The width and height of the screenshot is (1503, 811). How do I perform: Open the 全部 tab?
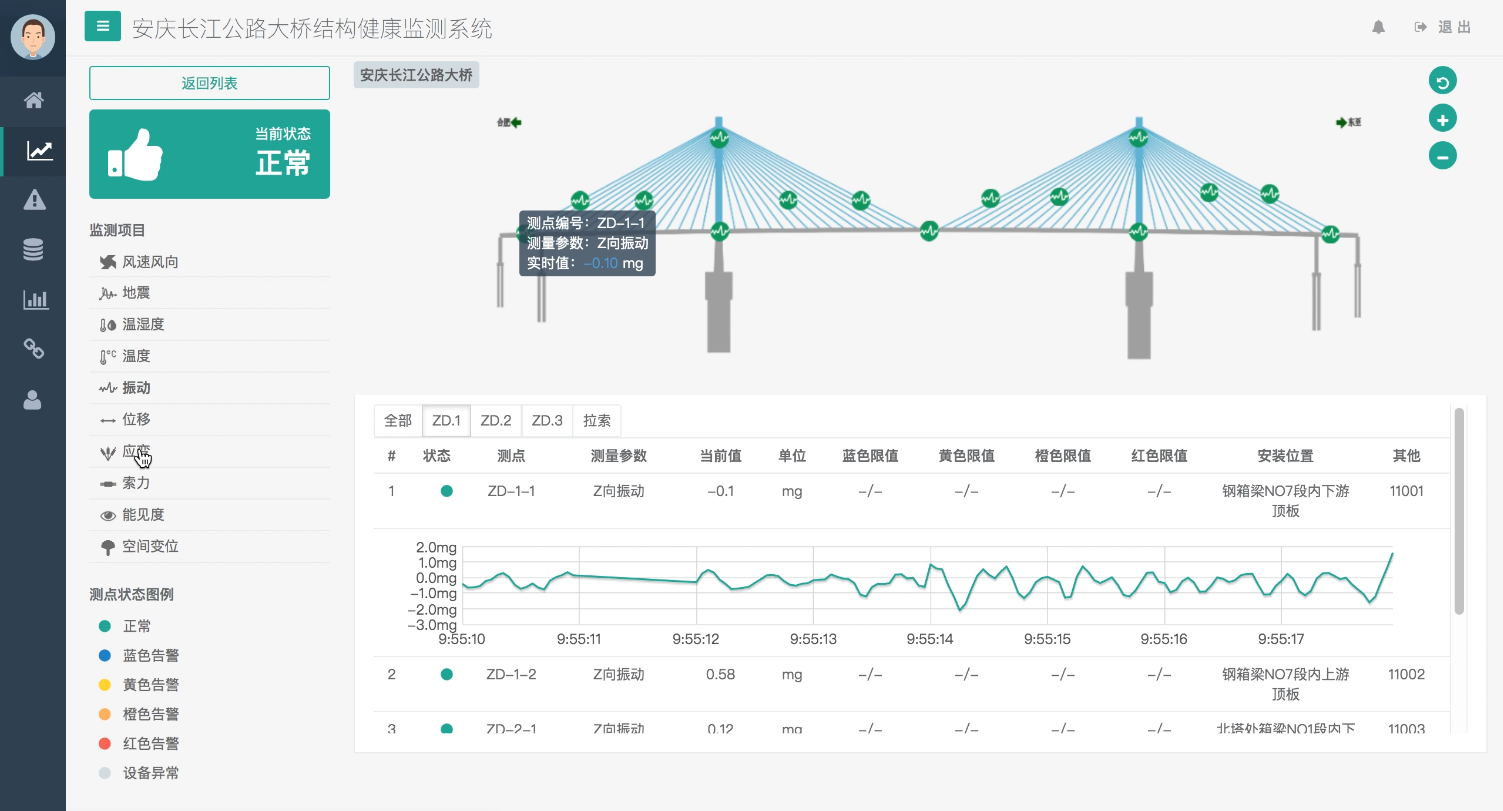(398, 421)
